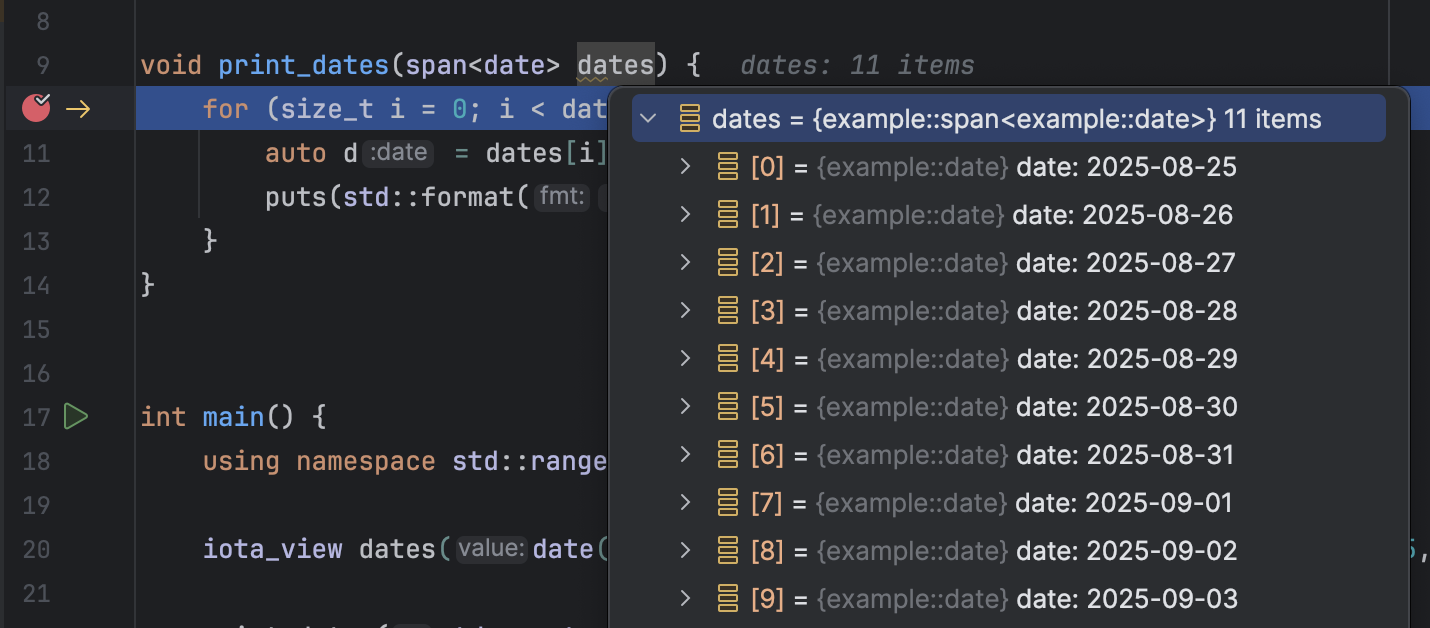
Task: Click line number 17 in the gutter
Action: point(36,416)
